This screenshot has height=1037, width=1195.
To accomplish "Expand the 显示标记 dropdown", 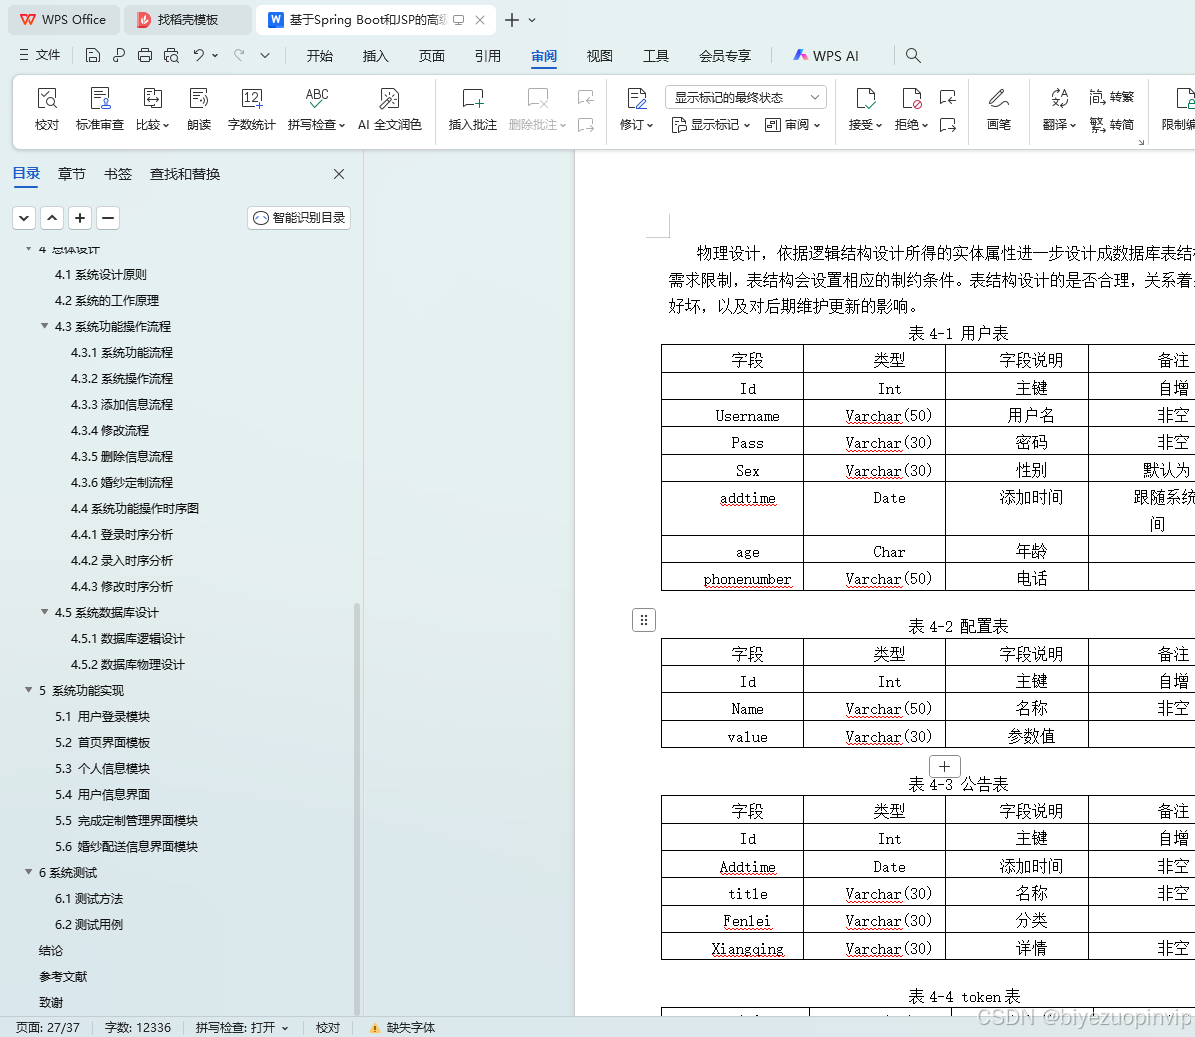I will [711, 124].
